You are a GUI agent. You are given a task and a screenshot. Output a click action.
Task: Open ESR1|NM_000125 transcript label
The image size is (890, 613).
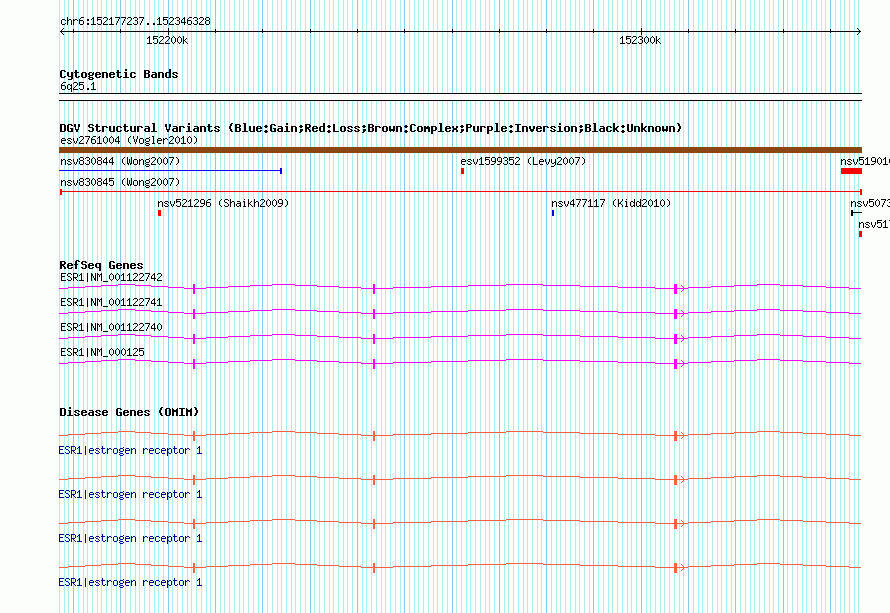pos(102,352)
